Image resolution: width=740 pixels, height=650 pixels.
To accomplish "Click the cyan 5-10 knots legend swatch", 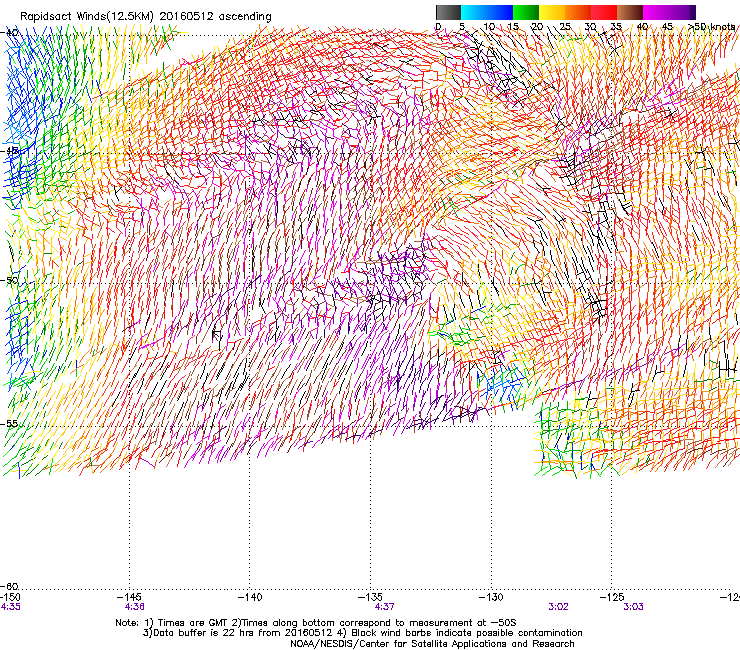I will (x=474, y=12).
